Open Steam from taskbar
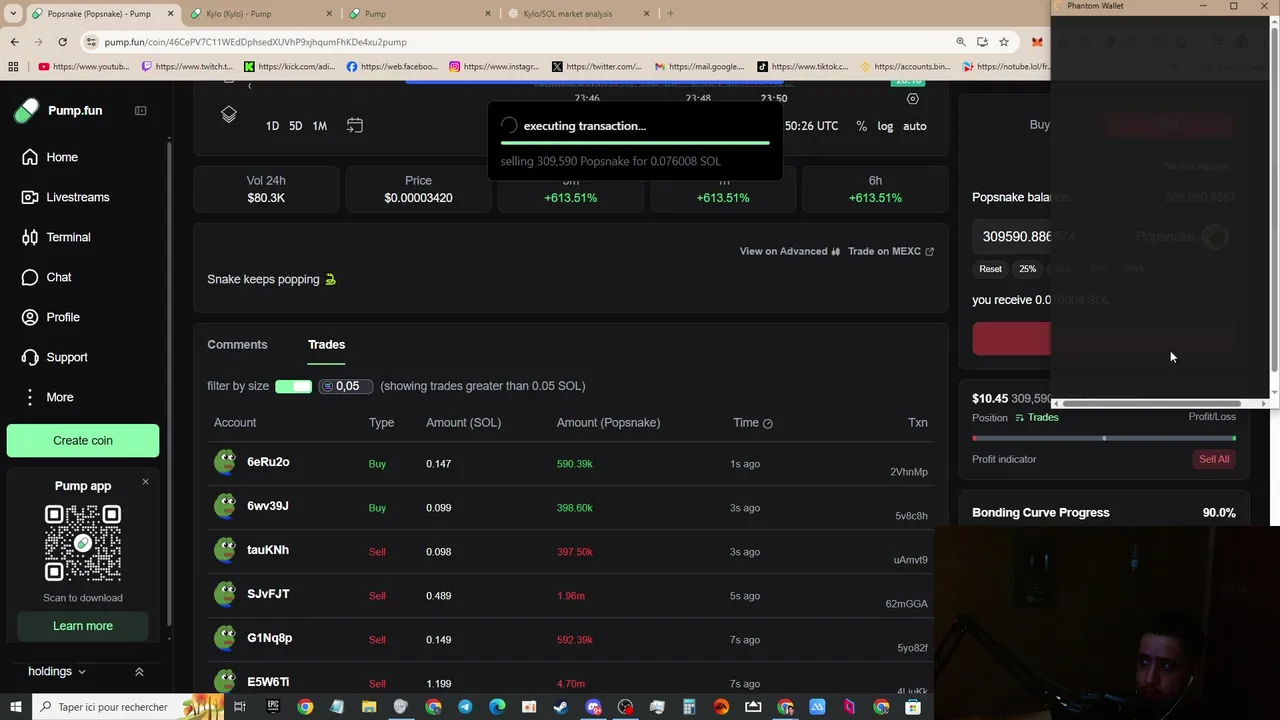The height and width of the screenshot is (720, 1280). tap(561, 707)
